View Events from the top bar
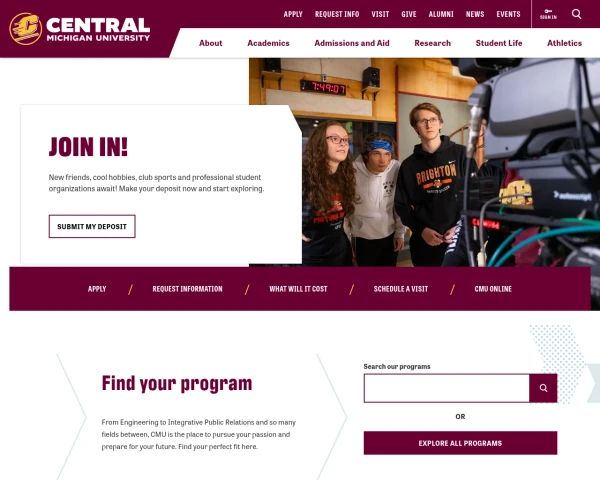The height and width of the screenshot is (480, 600). tap(508, 14)
